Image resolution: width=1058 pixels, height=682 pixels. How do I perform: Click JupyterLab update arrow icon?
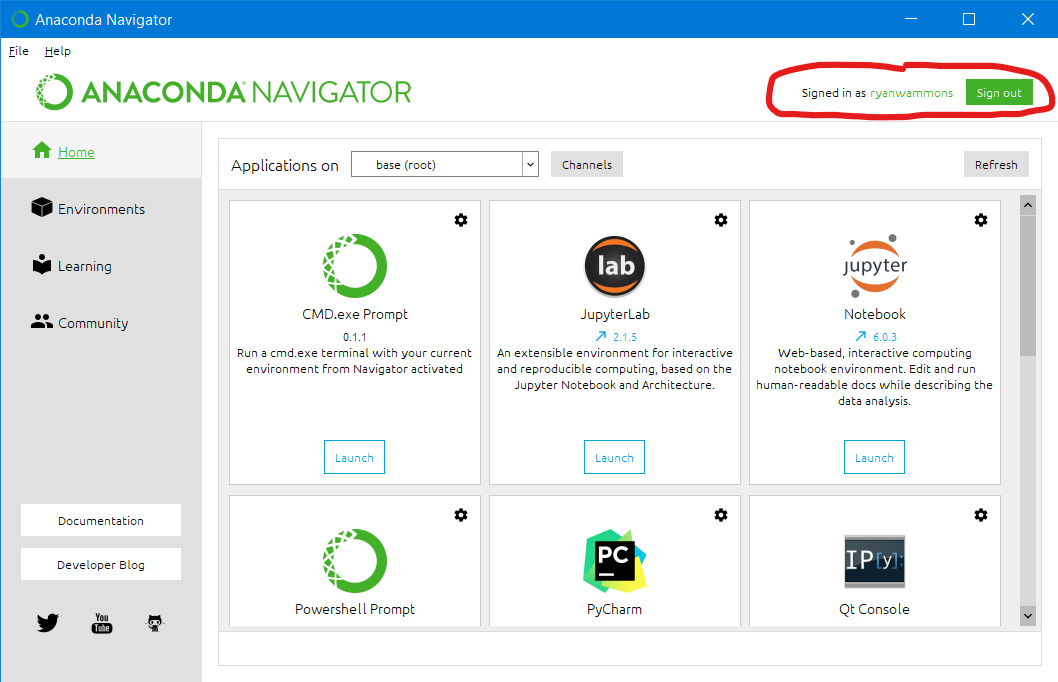pos(601,336)
